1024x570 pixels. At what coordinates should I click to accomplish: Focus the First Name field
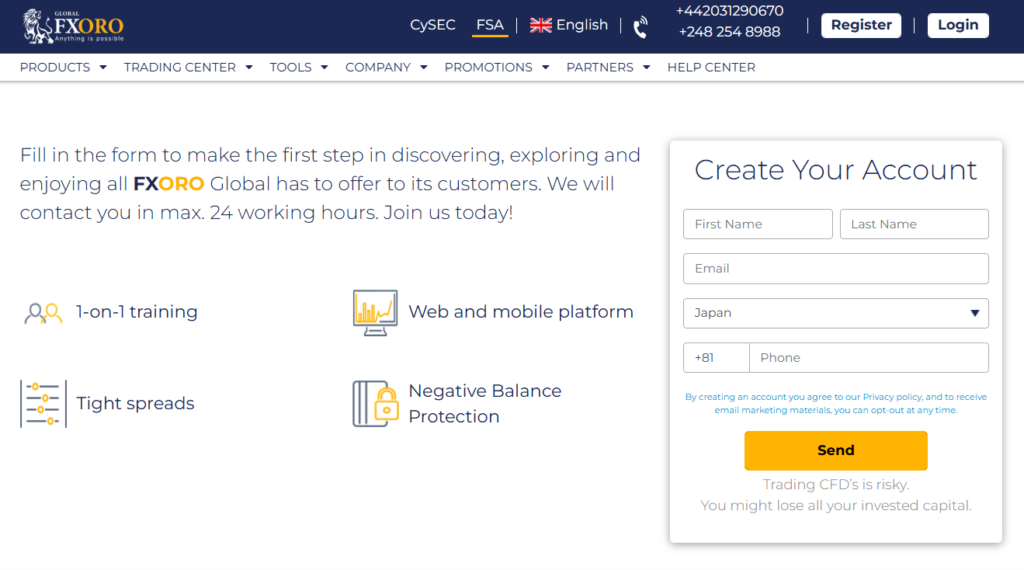(x=758, y=224)
